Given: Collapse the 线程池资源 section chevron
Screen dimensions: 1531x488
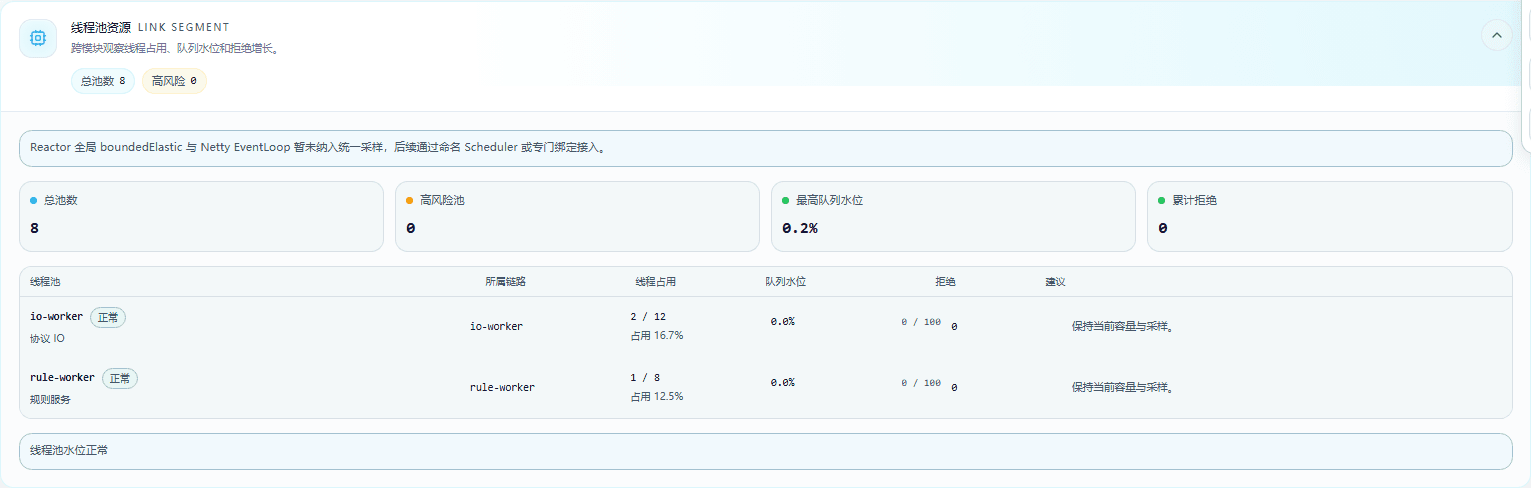Looking at the screenshot, I should (x=1496, y=35).
